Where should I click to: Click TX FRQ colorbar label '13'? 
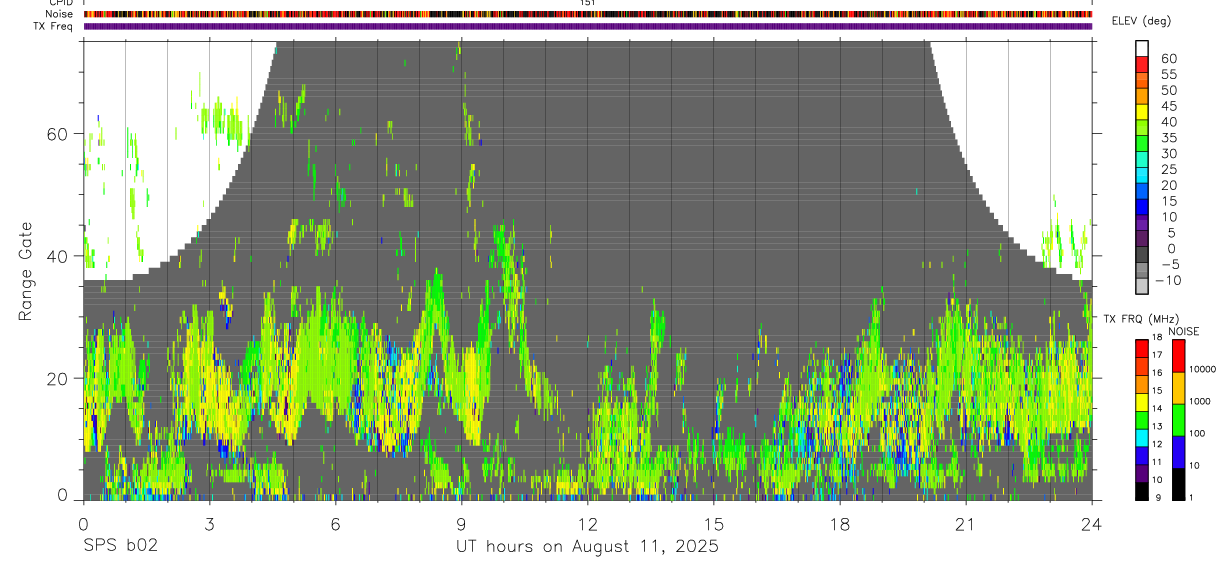tap(1156, 426)
